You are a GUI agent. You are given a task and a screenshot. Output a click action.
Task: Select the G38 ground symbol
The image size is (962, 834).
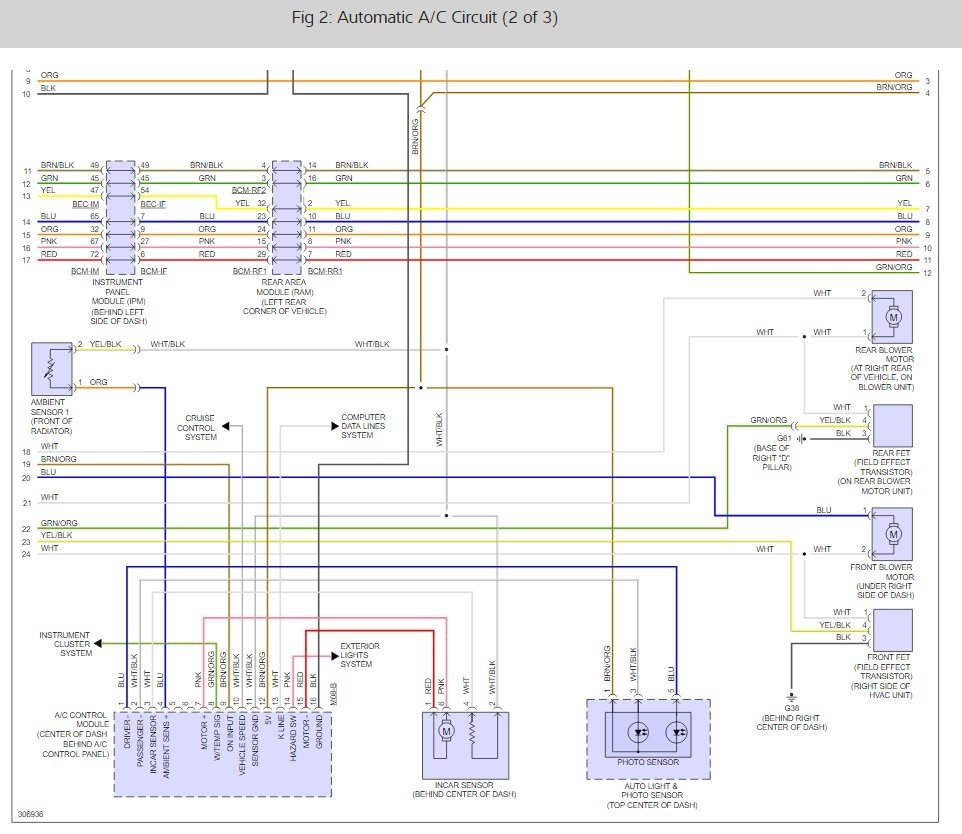pyautogui.click(x=791, y=697)
